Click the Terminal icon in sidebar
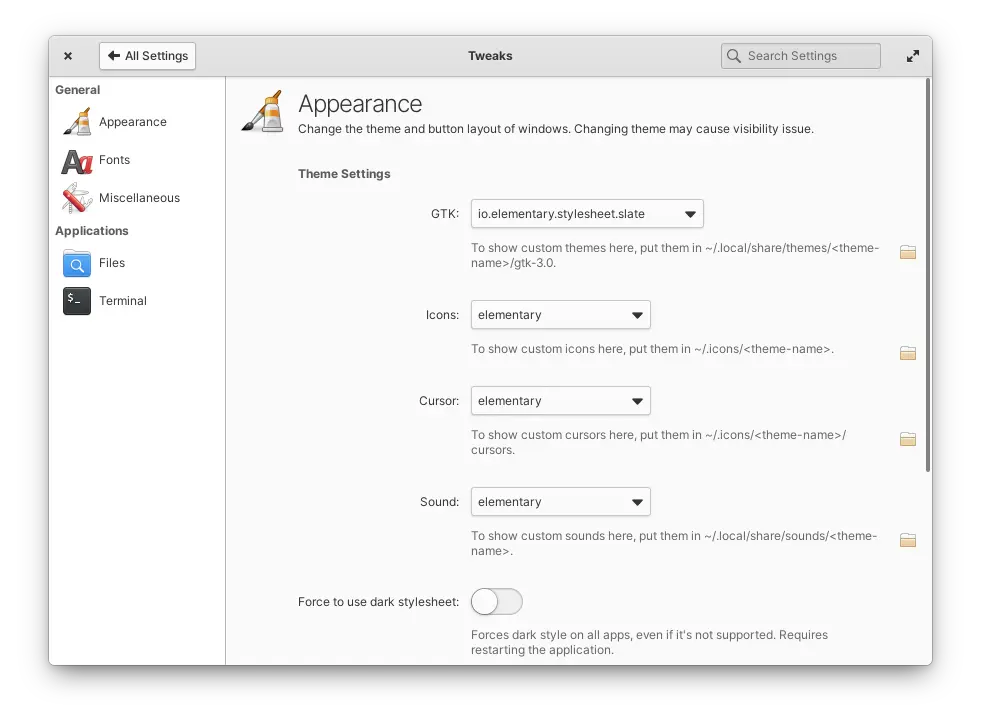Viewport: 981px width, 727px height. pos(77,301)
